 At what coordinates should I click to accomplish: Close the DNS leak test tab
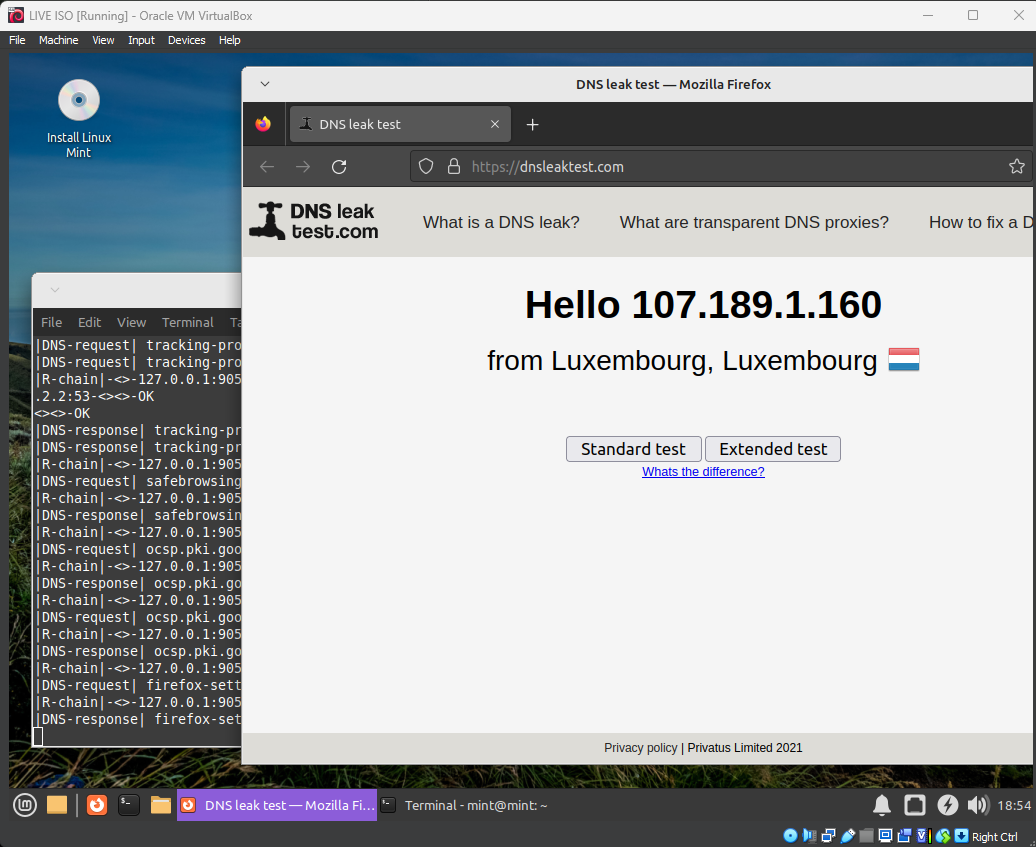(x=495, y=124)
